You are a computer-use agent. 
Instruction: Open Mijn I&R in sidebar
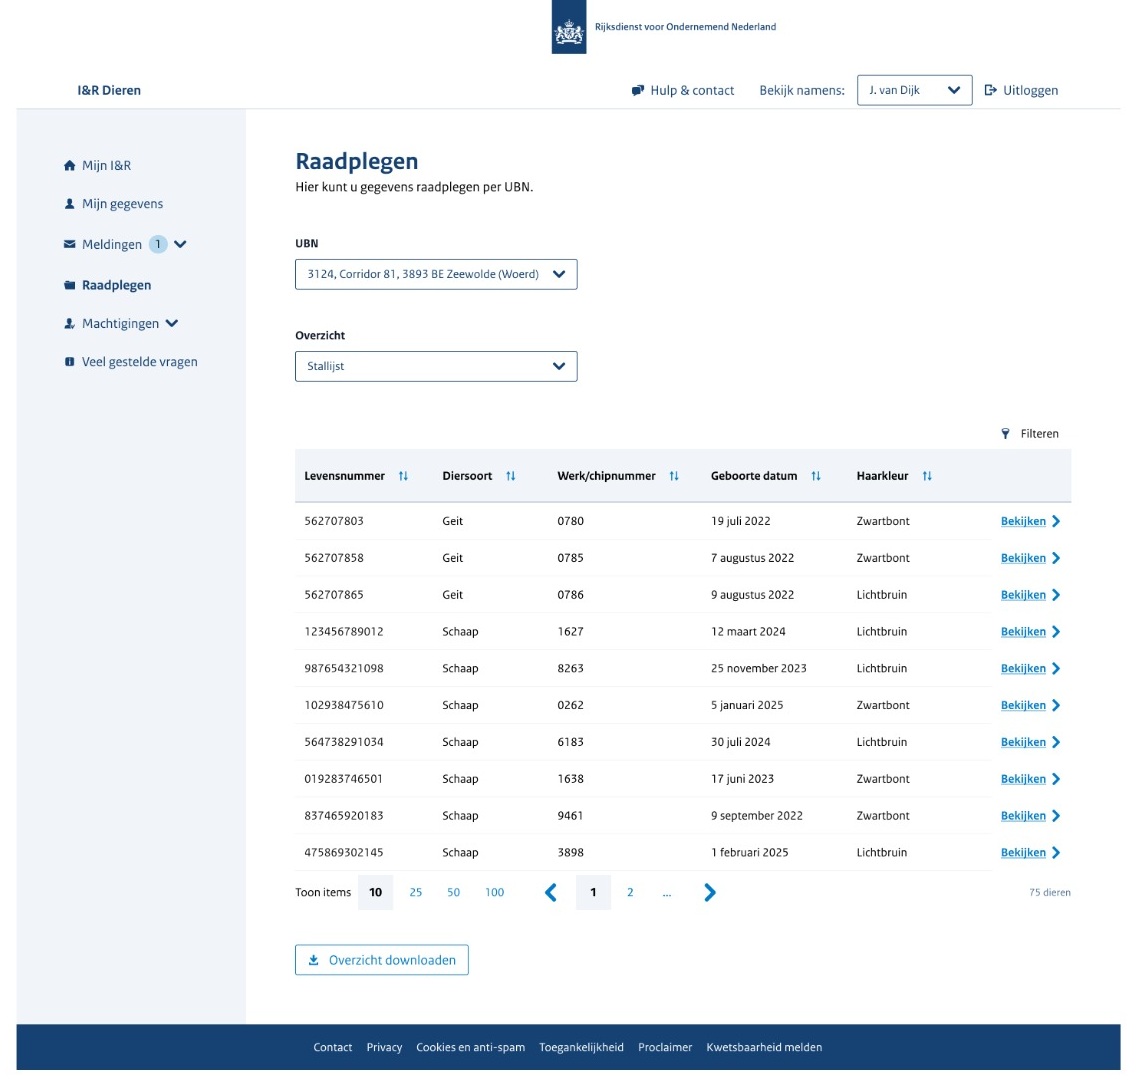(x=107, y=165)
